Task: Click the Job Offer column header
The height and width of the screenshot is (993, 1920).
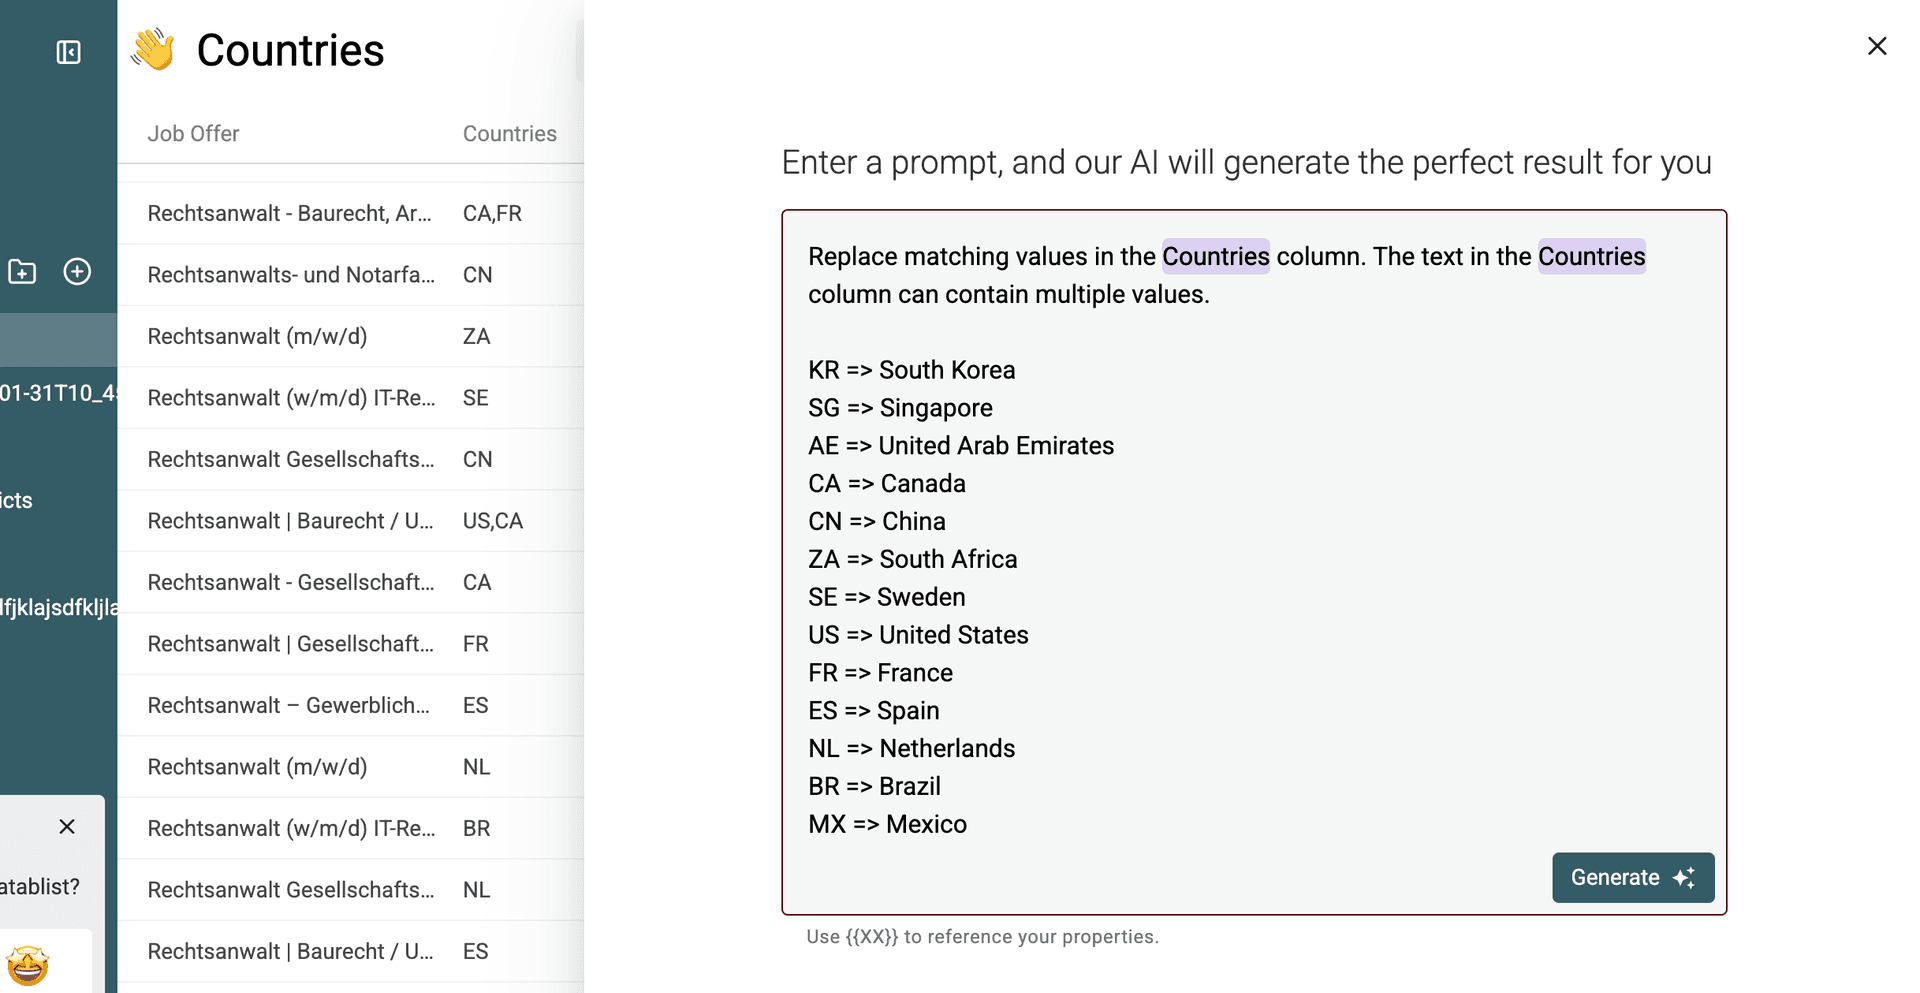Action: pos(193,134)
